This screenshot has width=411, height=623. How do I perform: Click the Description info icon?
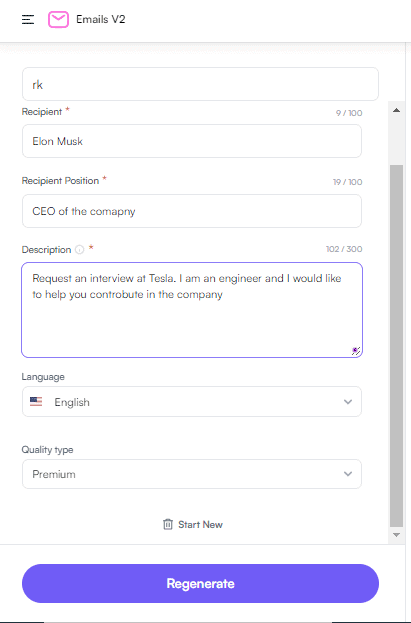click(79, 250)
